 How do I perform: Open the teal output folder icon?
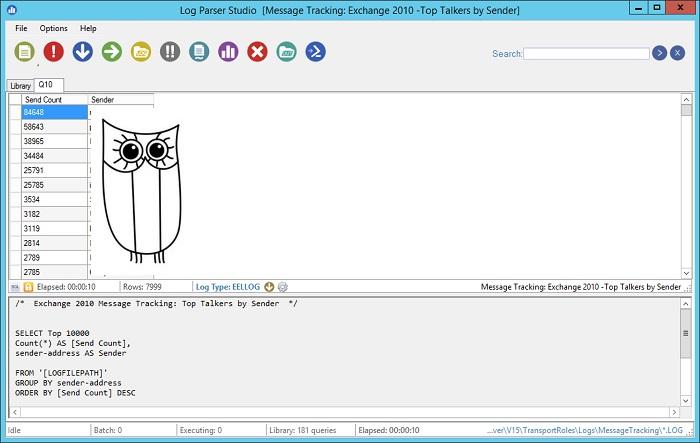click(287, 52)
